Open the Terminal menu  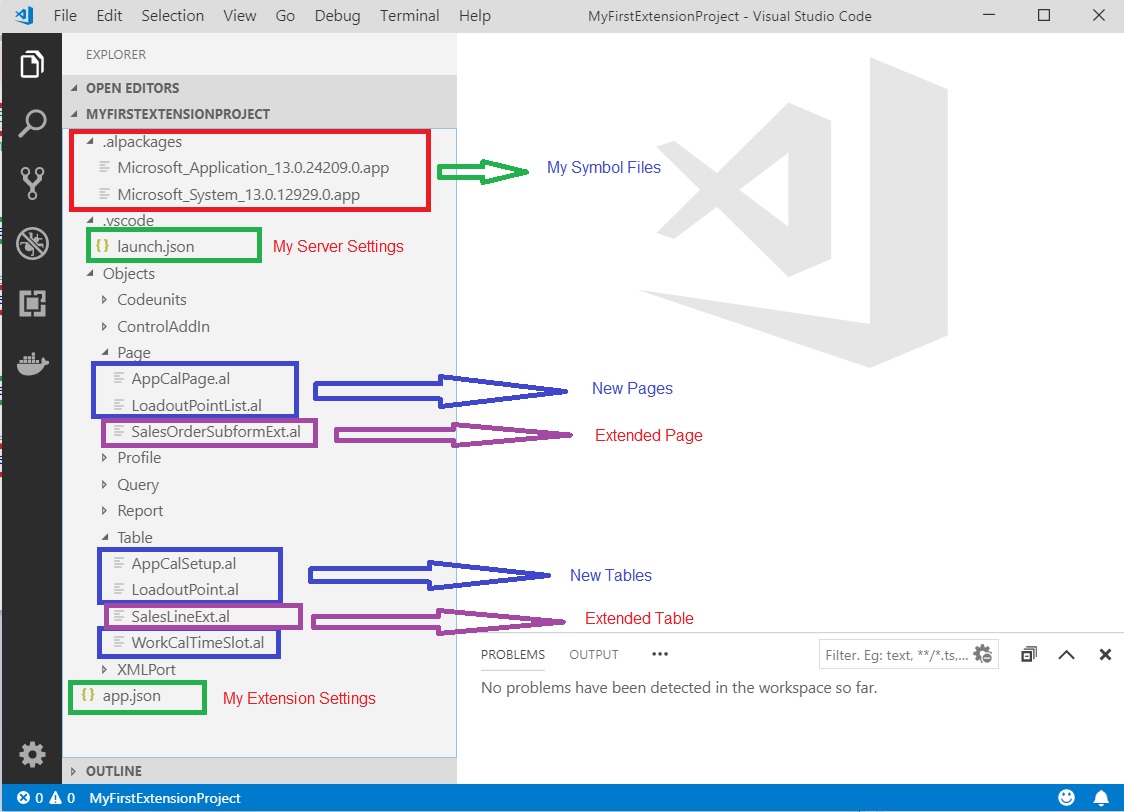pos(410,16)
